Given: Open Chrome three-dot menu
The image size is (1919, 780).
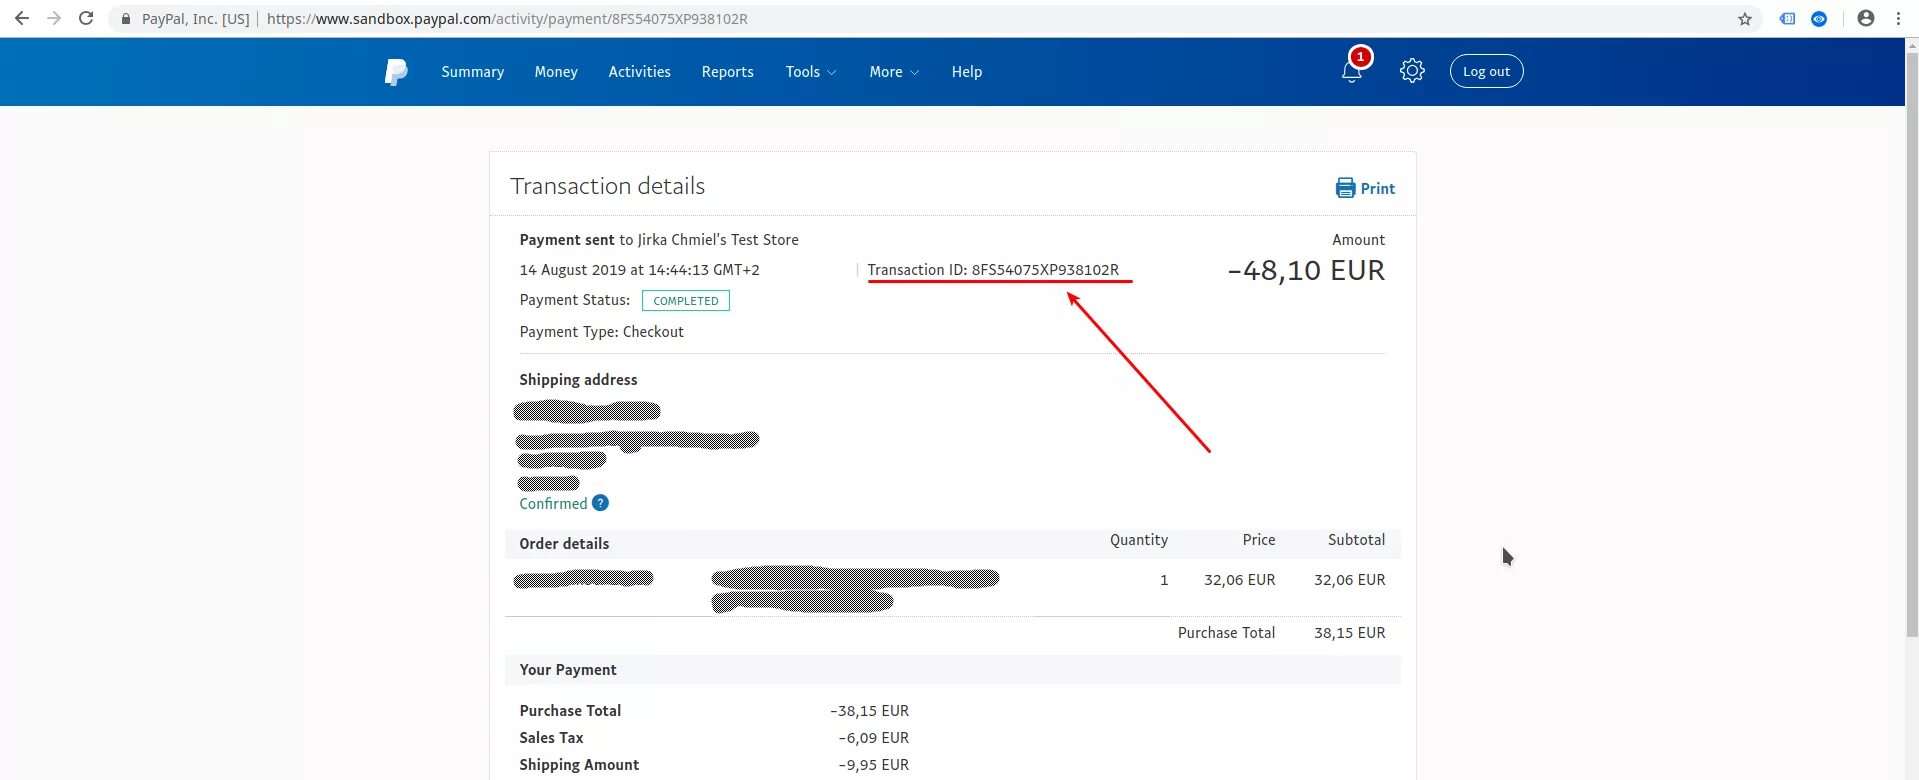Looking at the screenshot, I should click(x=1898, y=18).
